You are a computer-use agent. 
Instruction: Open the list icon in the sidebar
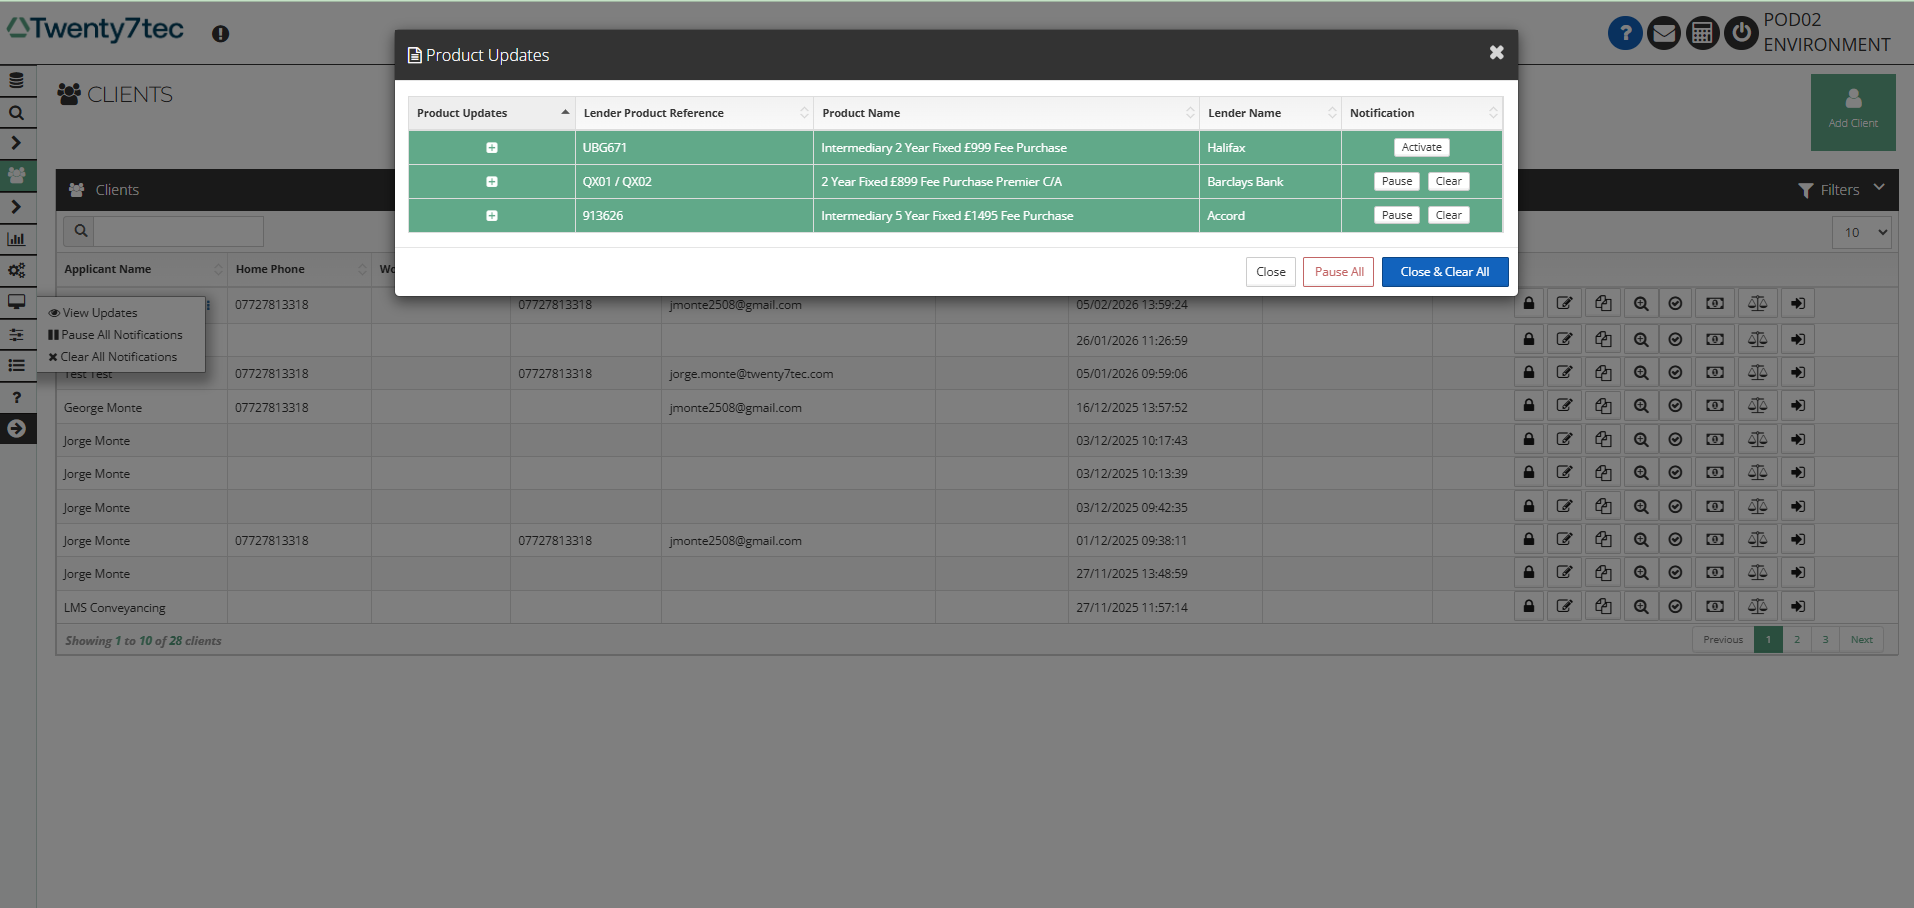tap(17, 366)
